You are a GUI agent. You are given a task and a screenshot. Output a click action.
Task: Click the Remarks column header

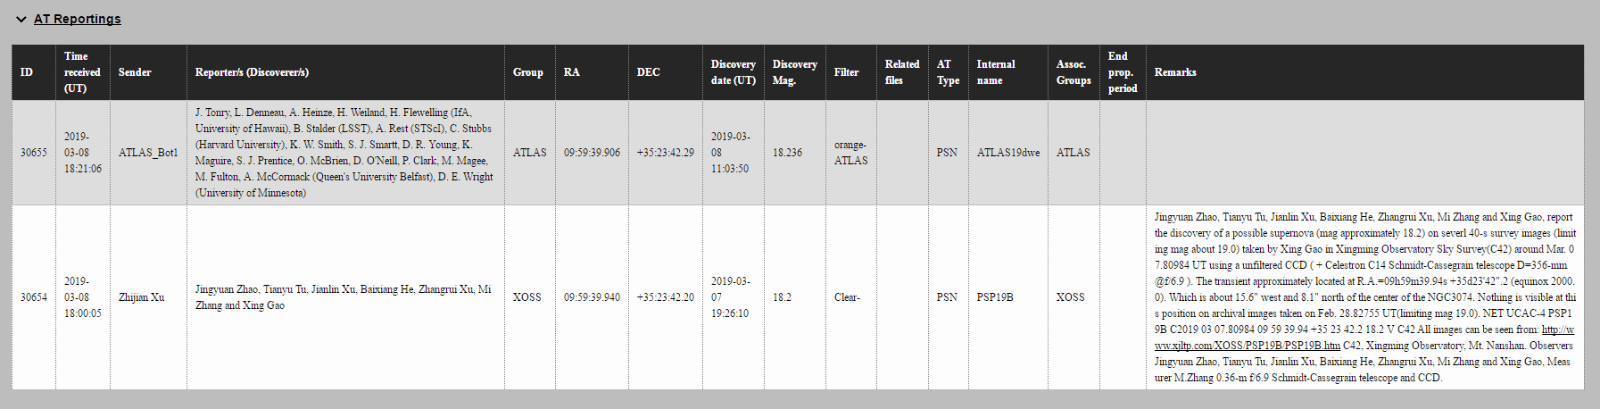(x=1175, y=72)
